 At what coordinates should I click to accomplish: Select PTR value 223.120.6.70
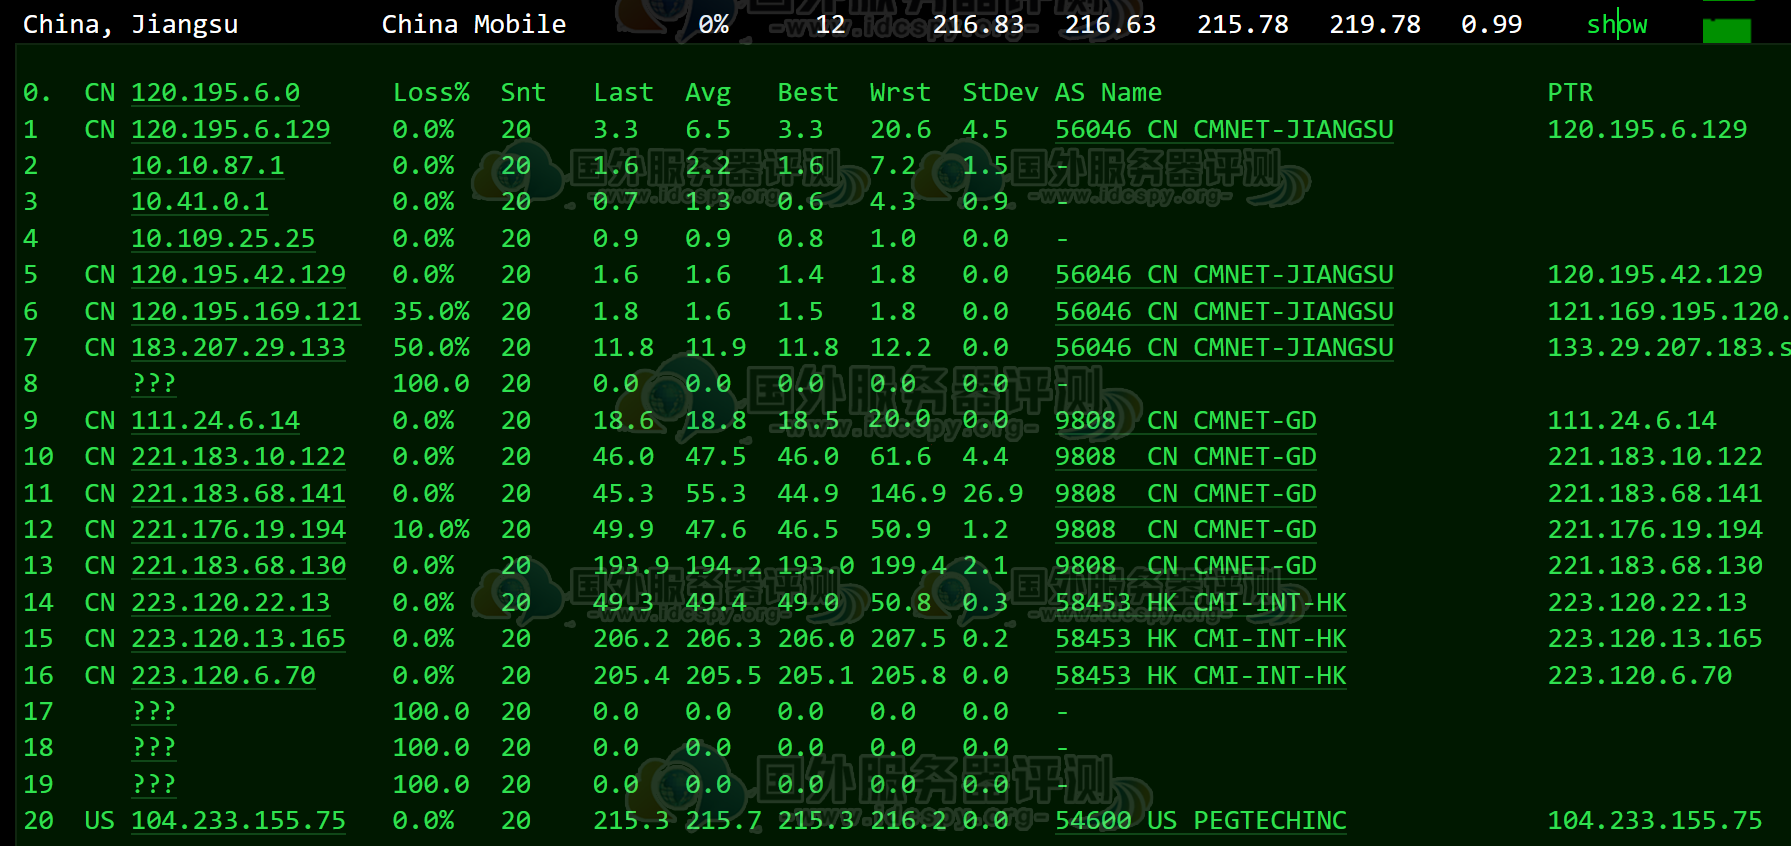[x=1640, y=676]
